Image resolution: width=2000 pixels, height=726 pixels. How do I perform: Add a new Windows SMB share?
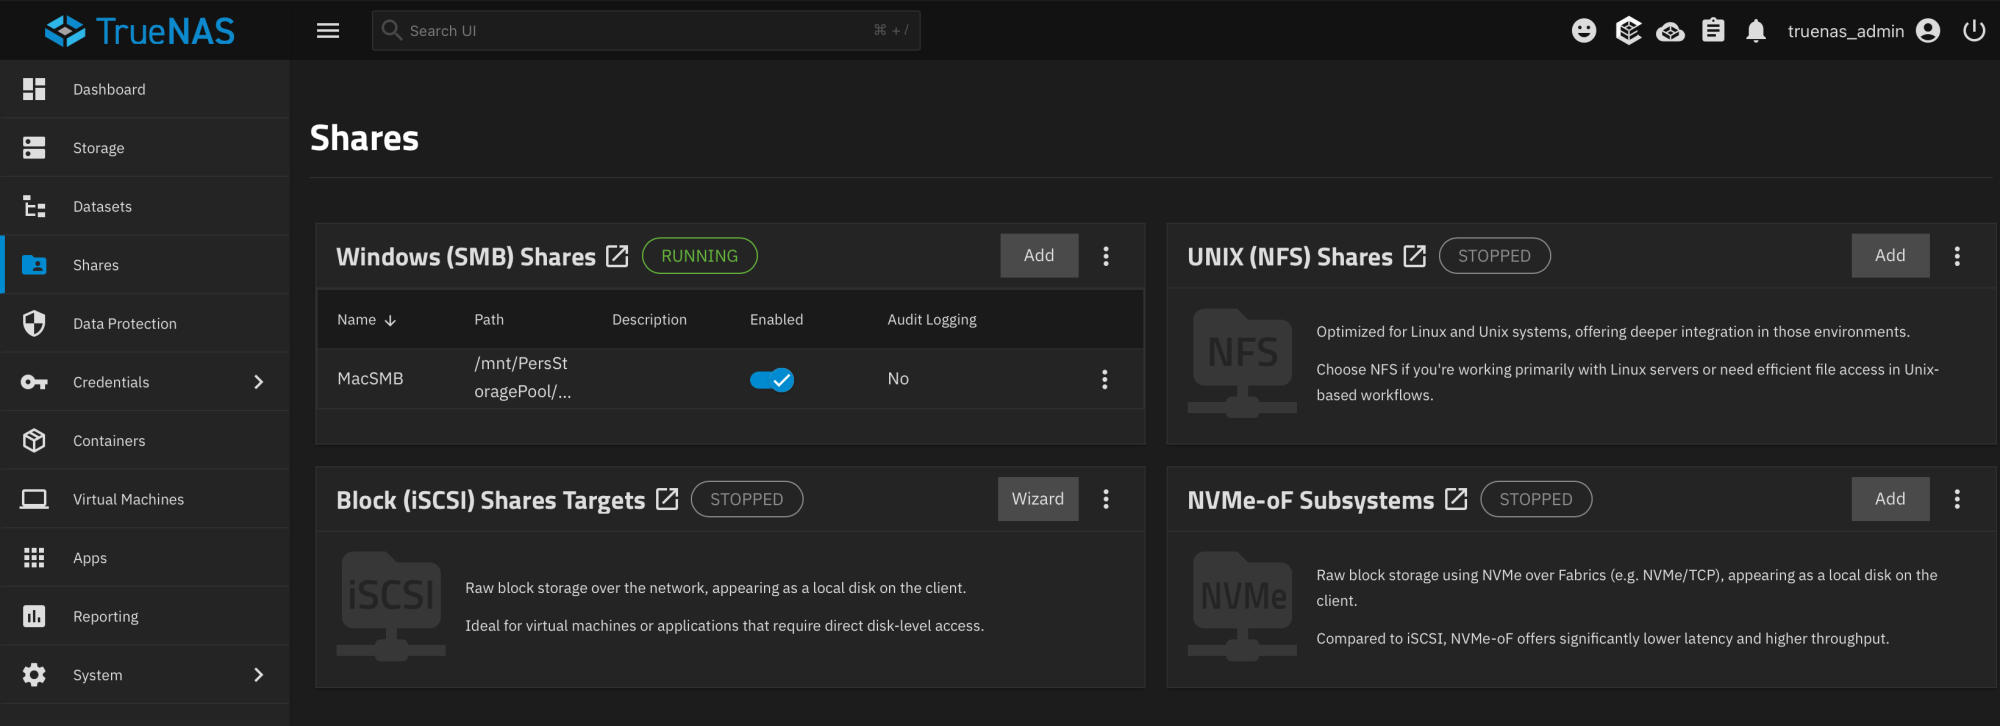coord(1039,256)
